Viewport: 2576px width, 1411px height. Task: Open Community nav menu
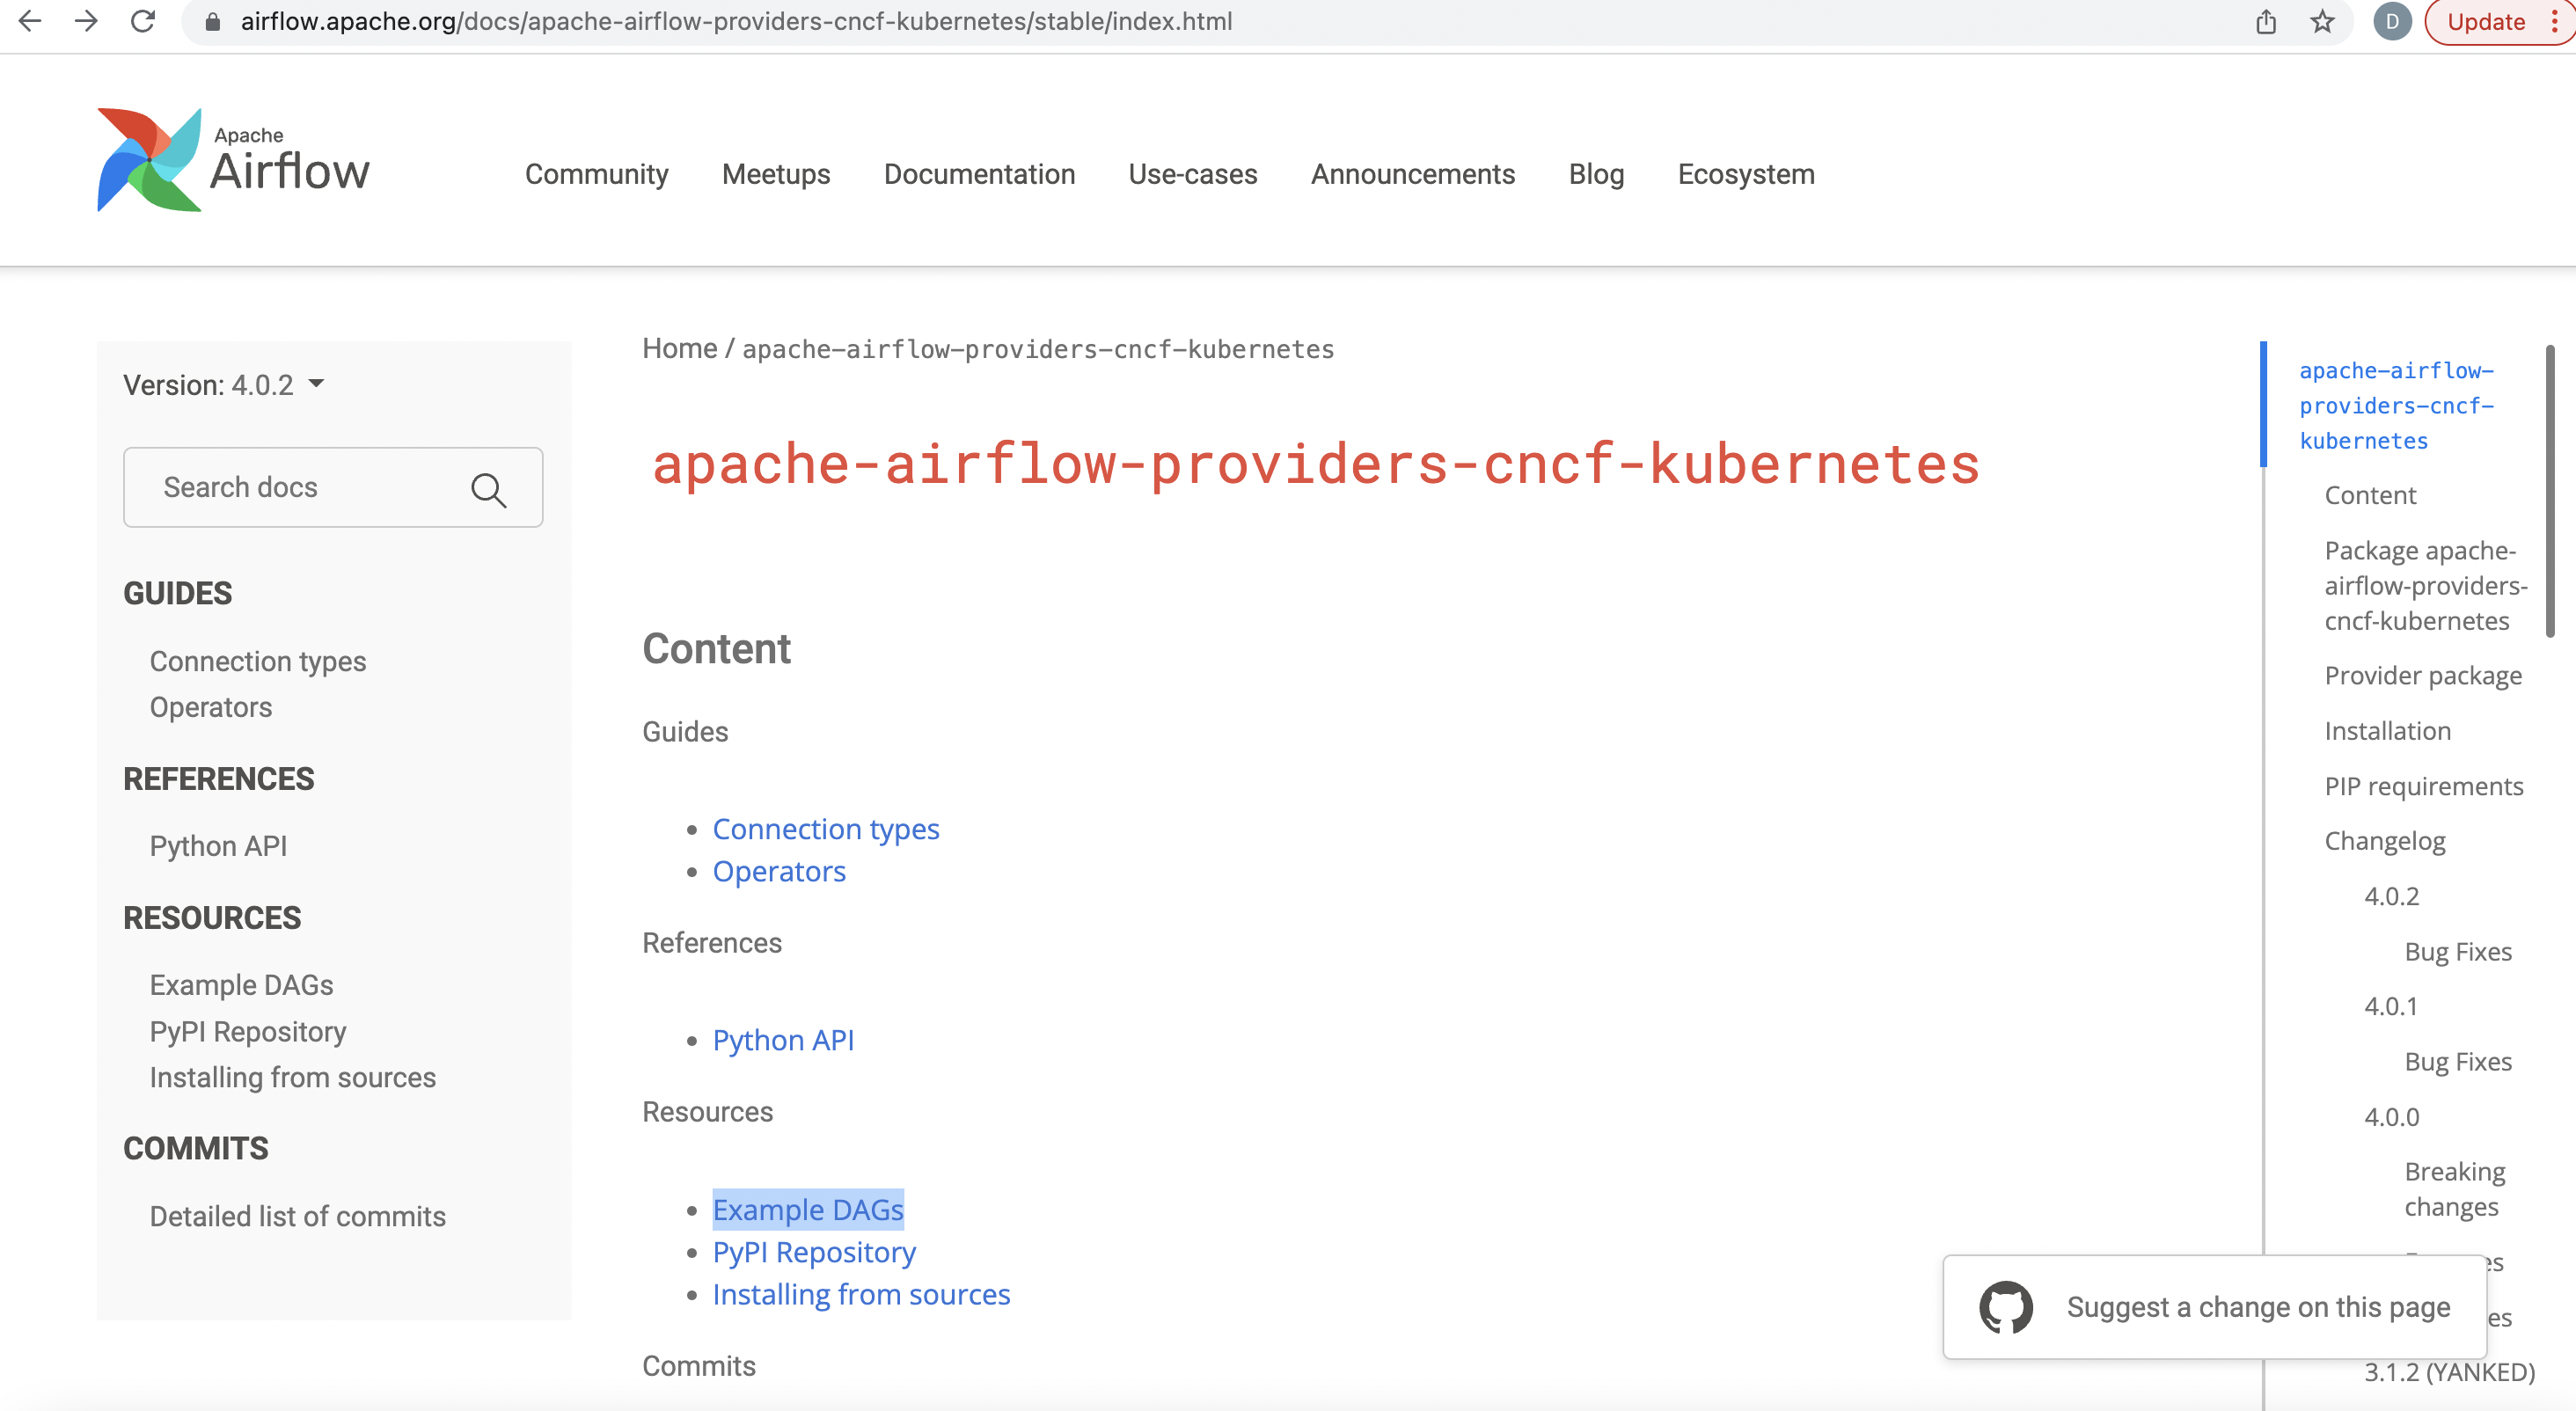click(x=597, y=174)
